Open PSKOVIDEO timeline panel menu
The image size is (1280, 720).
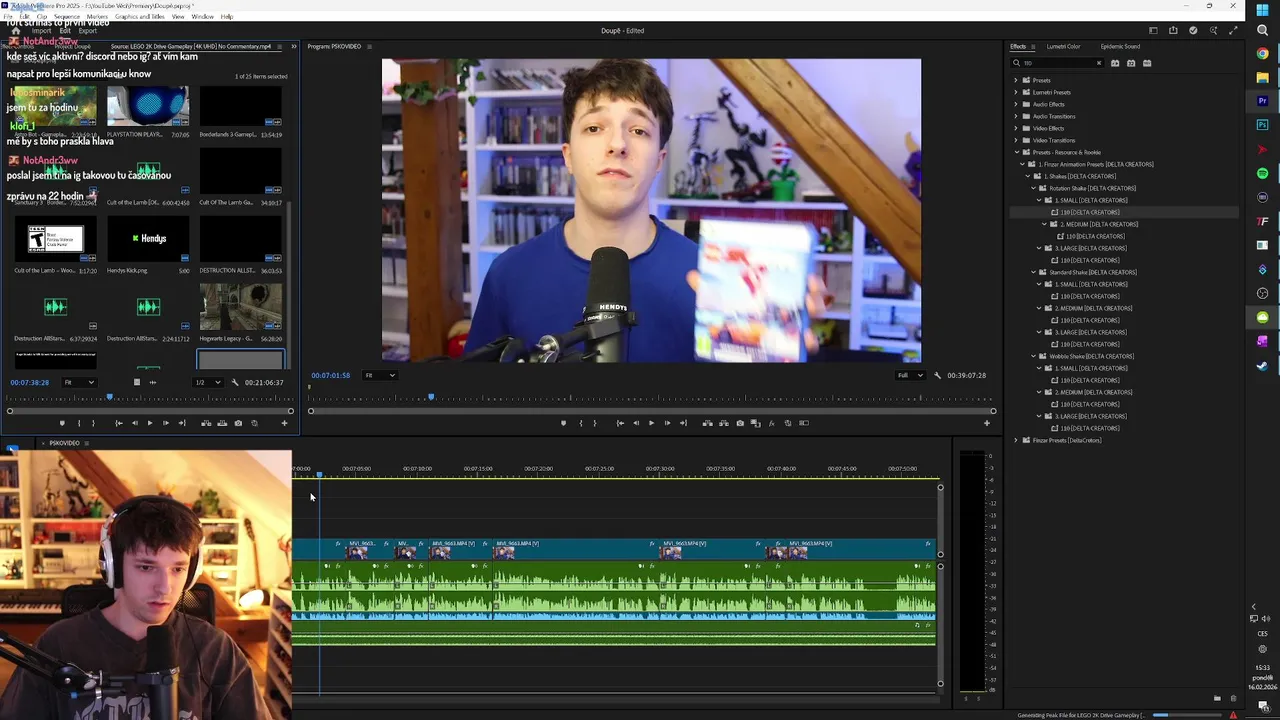pos(86,443)
